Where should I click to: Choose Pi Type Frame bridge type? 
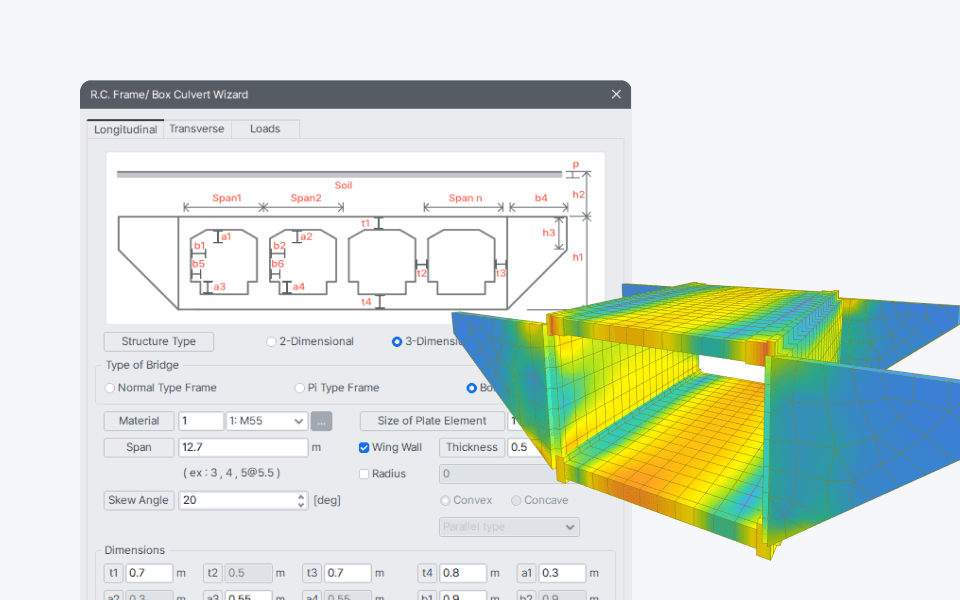(300, 388)
